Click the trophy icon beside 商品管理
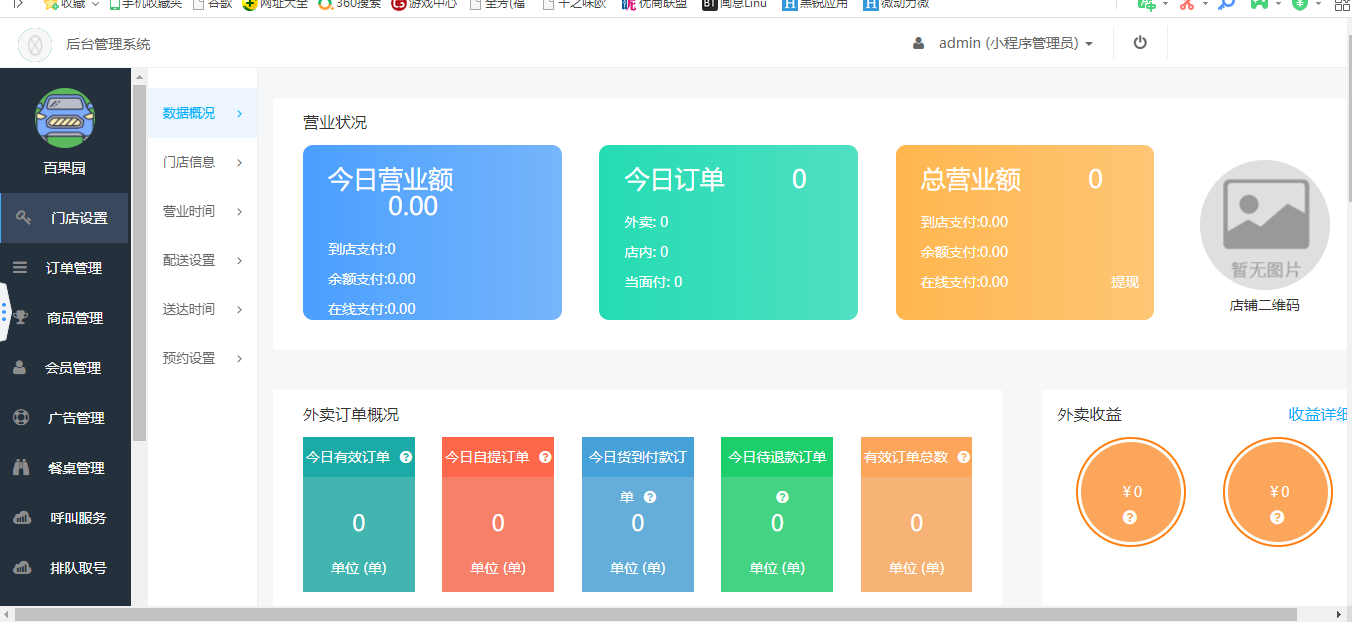Viewport: 1352px width, 622px height. (x=21, y=318)
